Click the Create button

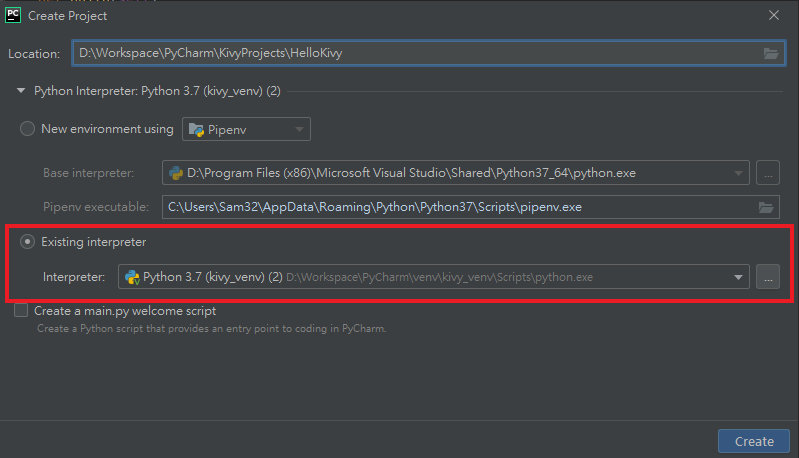coord(754,441)
